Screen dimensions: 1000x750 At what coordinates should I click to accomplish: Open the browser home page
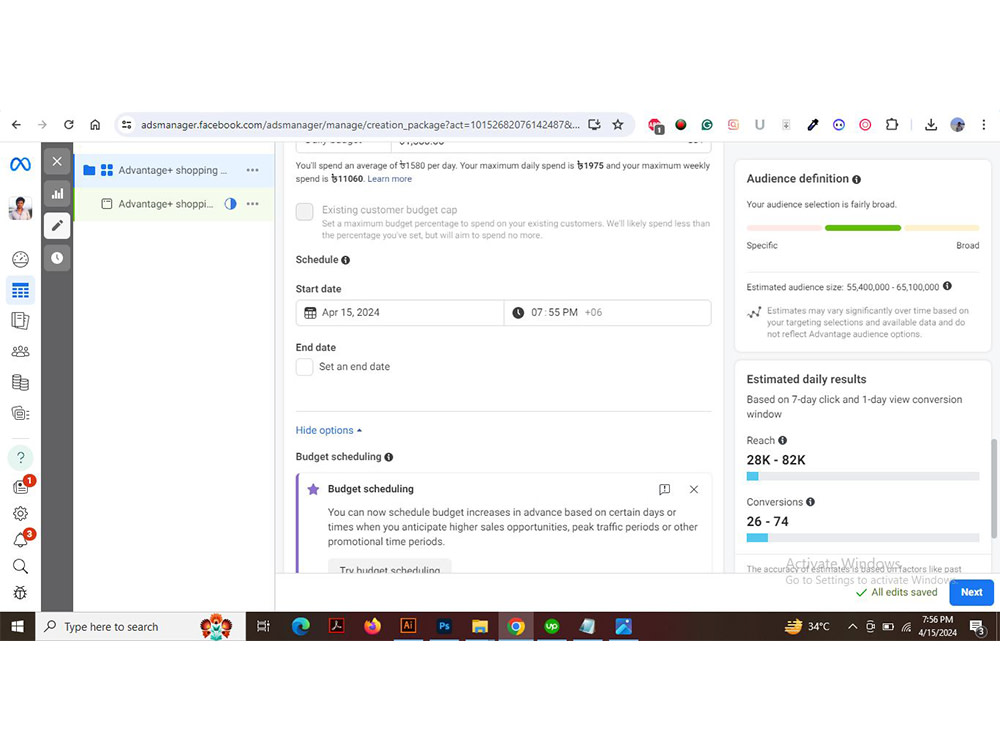[x=95, y=125]
